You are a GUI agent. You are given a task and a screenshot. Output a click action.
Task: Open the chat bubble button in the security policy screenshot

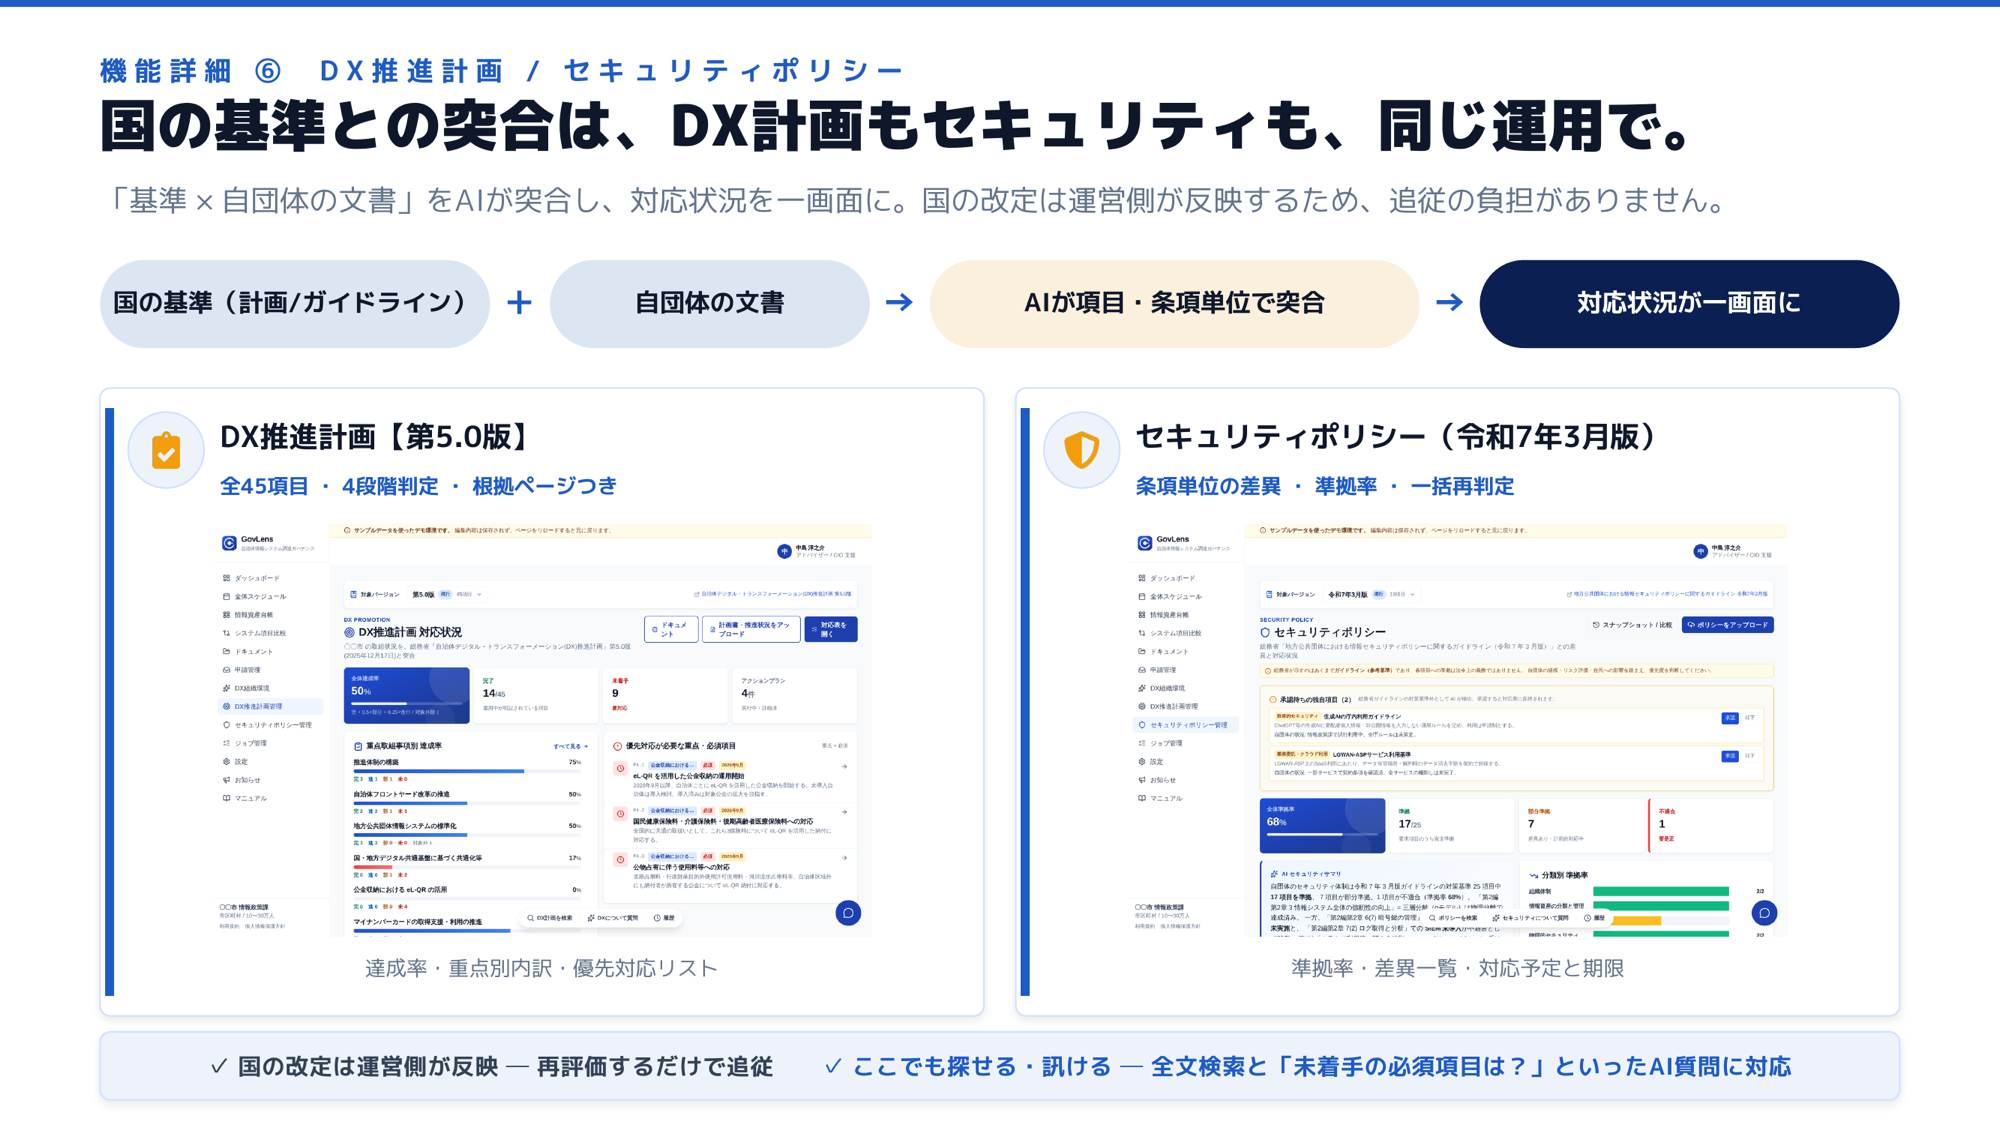click(x=1764, y=913)
